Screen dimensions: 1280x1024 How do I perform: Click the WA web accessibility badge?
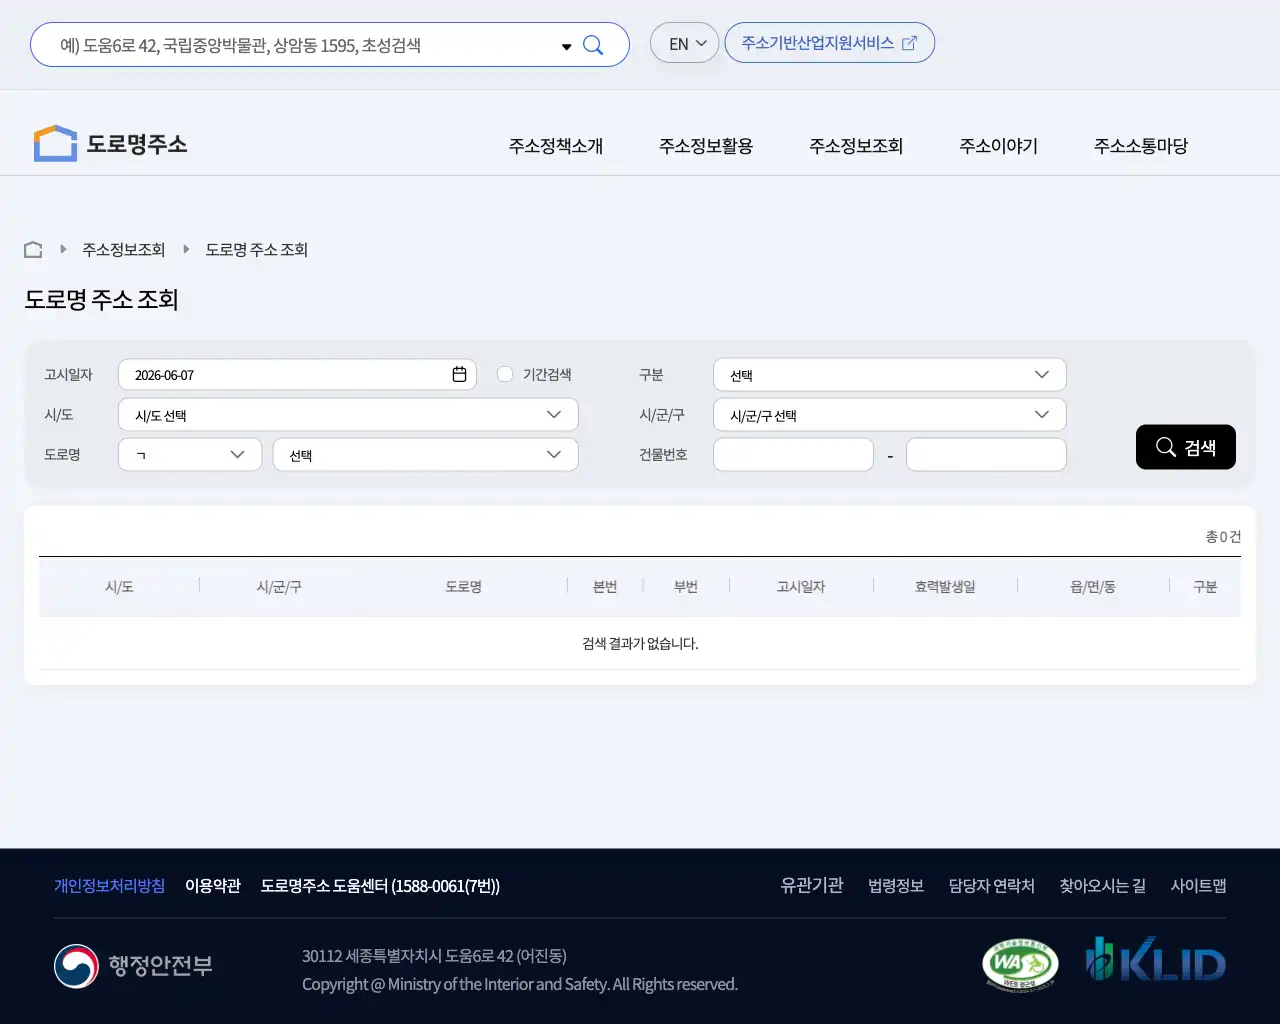click(x=1020, y=964)
